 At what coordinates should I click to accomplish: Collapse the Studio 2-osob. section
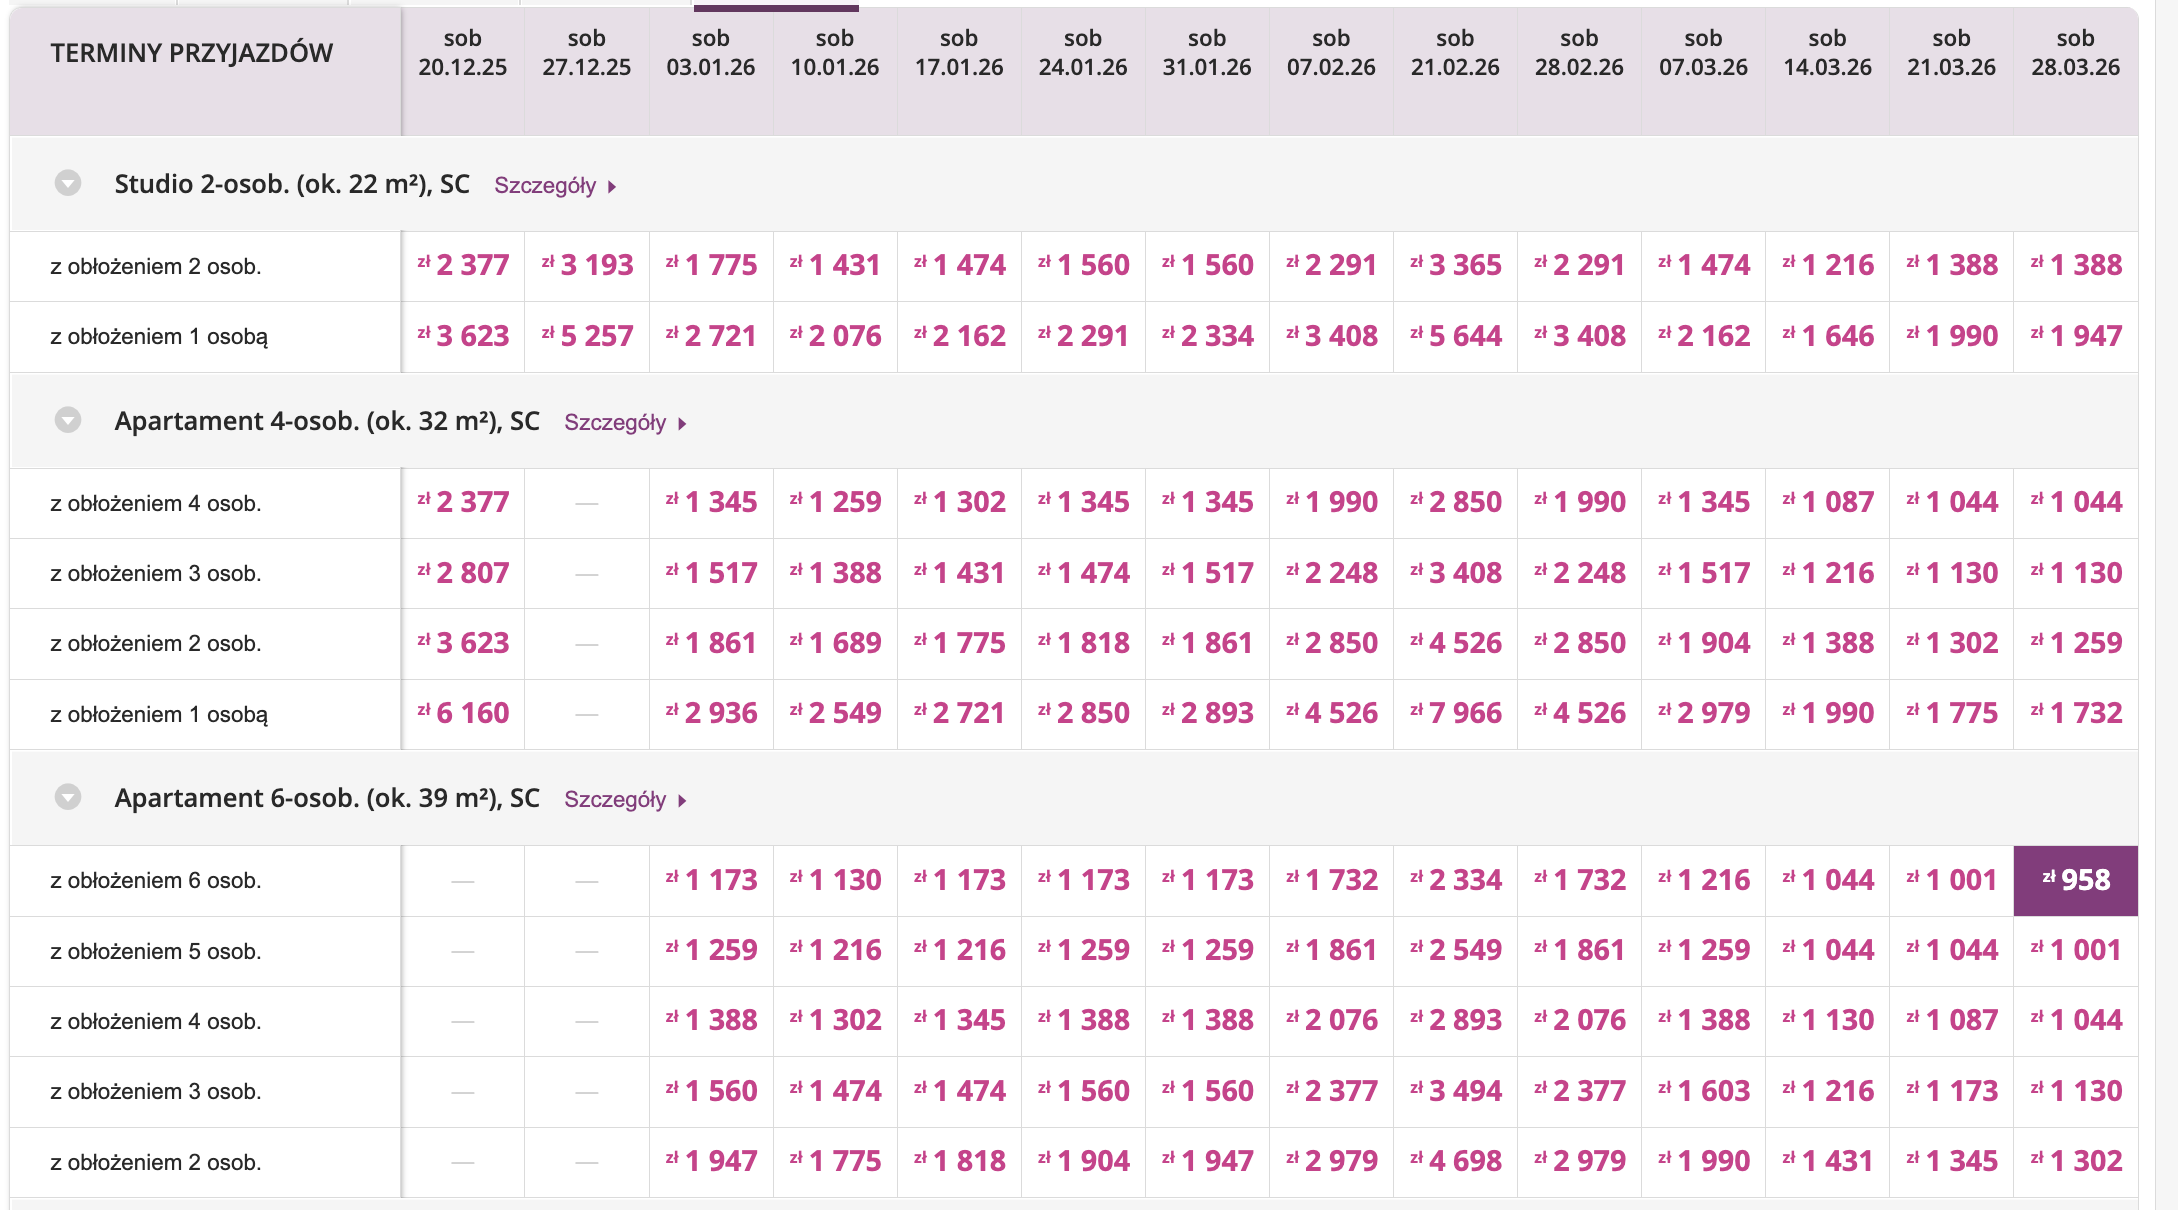(68, 184)
